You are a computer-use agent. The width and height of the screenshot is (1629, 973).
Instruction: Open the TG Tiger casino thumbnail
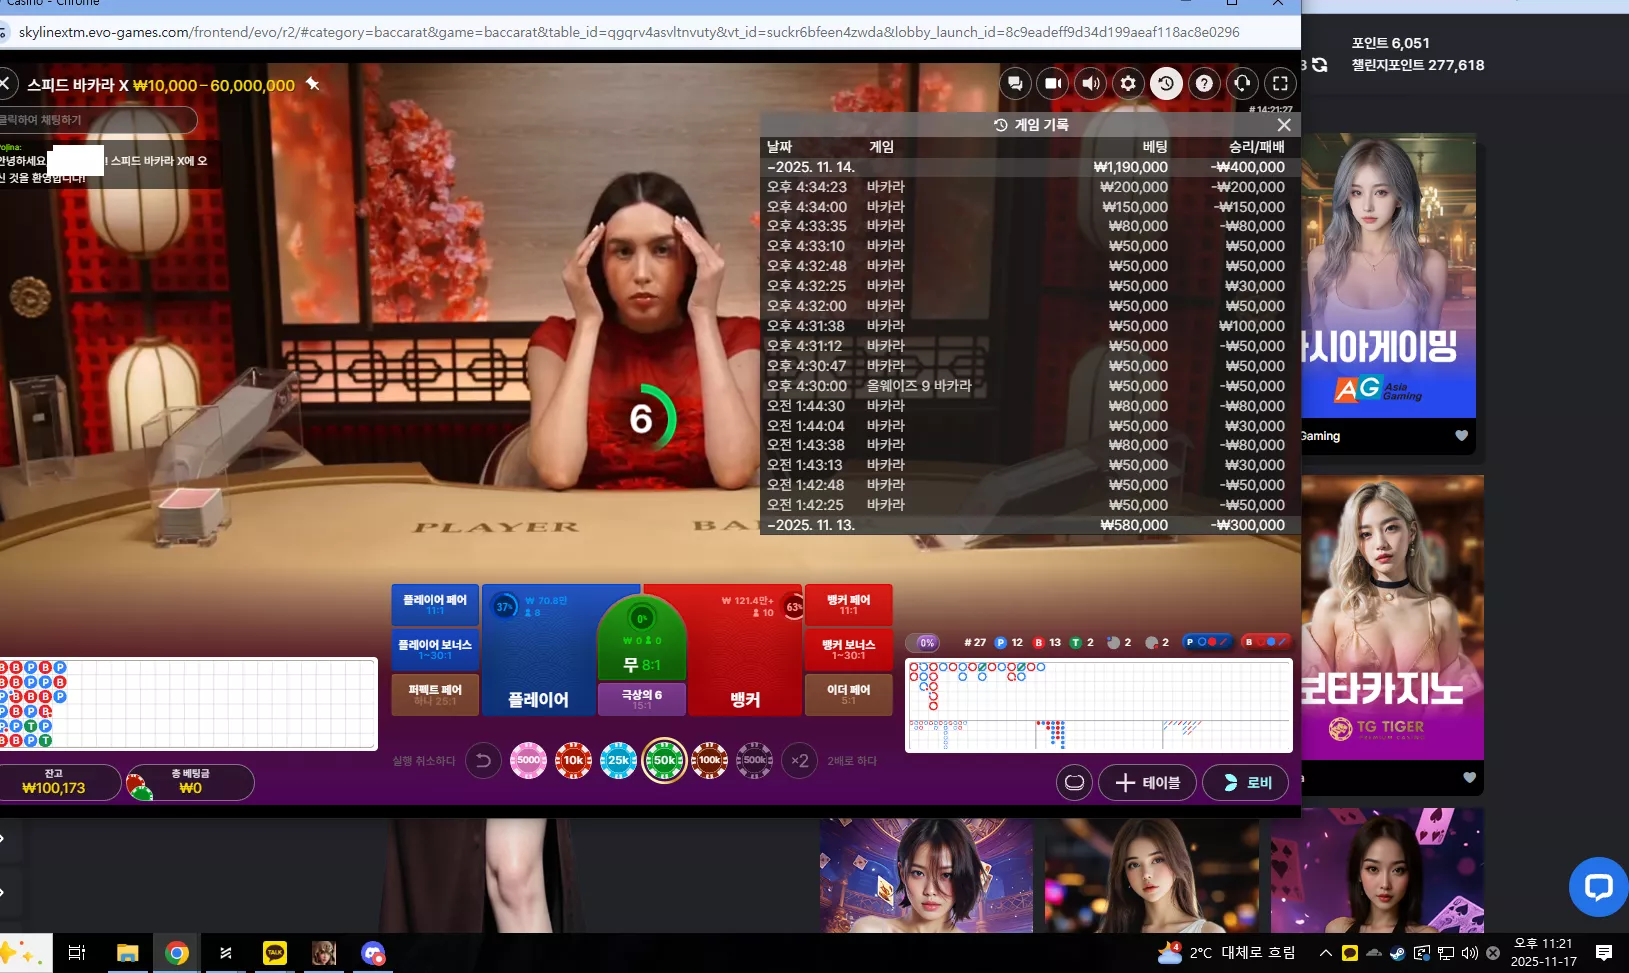1392,618
